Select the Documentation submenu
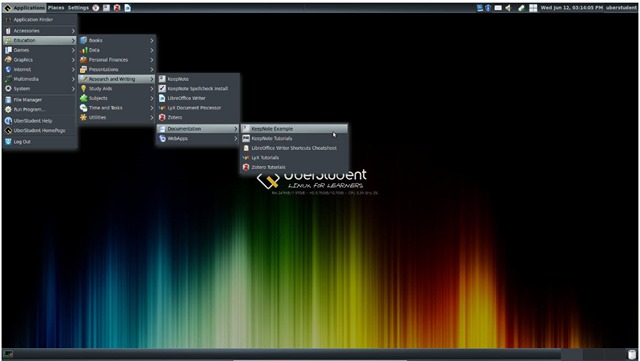This screenshot has width=640, height=361. (198, 129)
